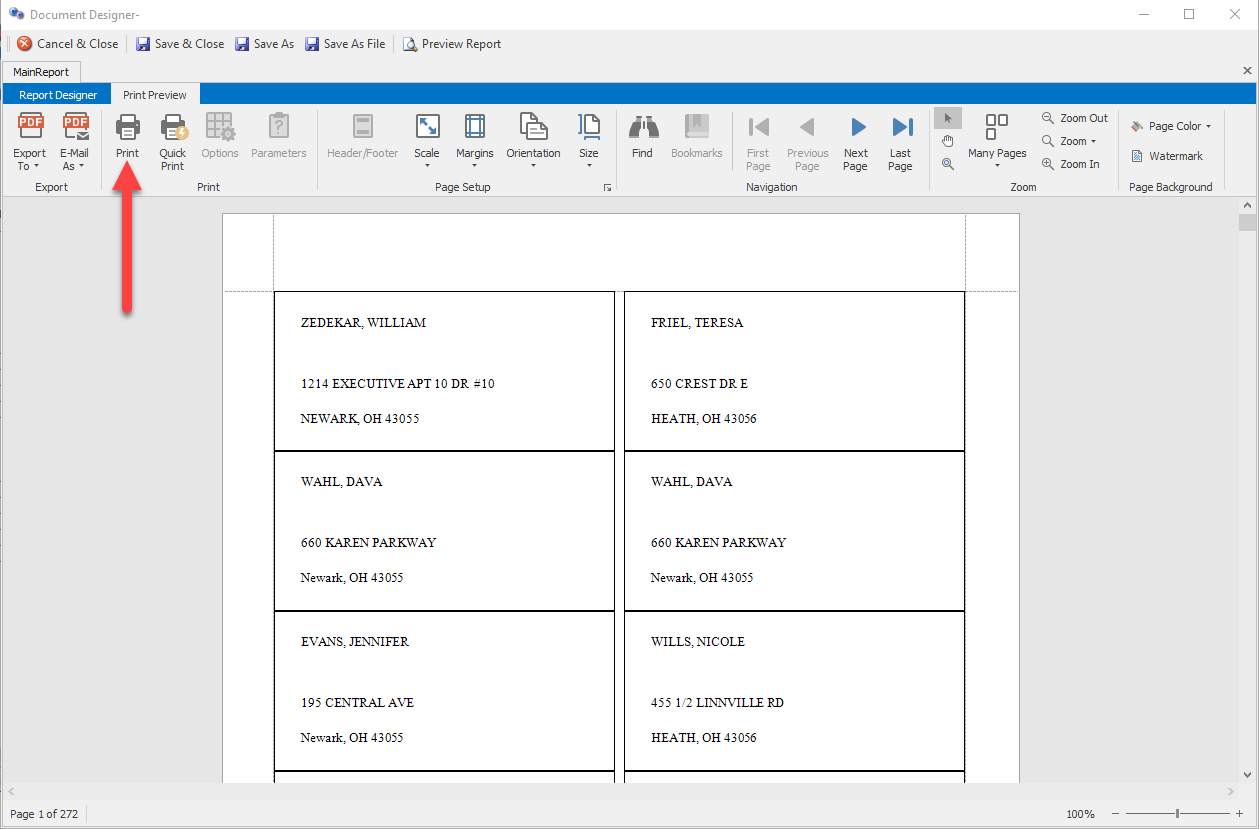This screenshot has height=829, width=1259.
Task: Click Save As File button
Action: (x=345, y=44)
